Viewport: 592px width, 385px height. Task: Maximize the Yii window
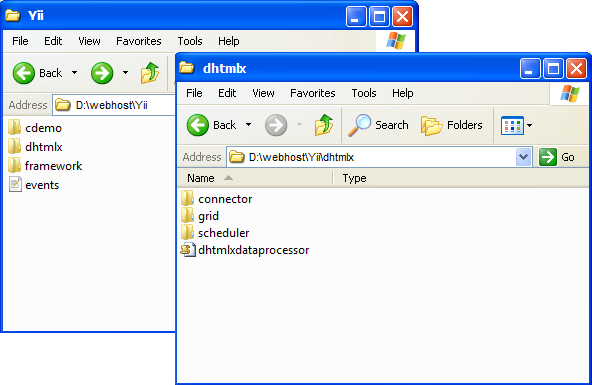(x=379, y=17)
